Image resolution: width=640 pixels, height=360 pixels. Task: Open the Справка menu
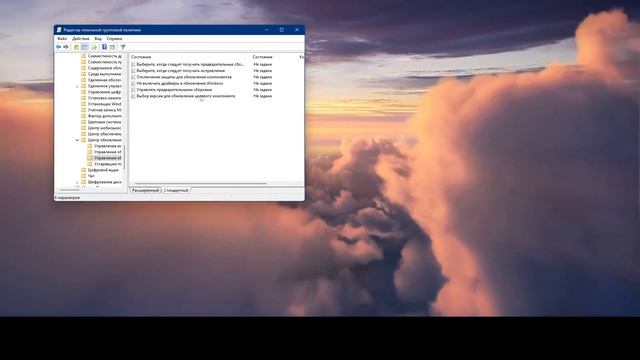click(x=114, y=39)
